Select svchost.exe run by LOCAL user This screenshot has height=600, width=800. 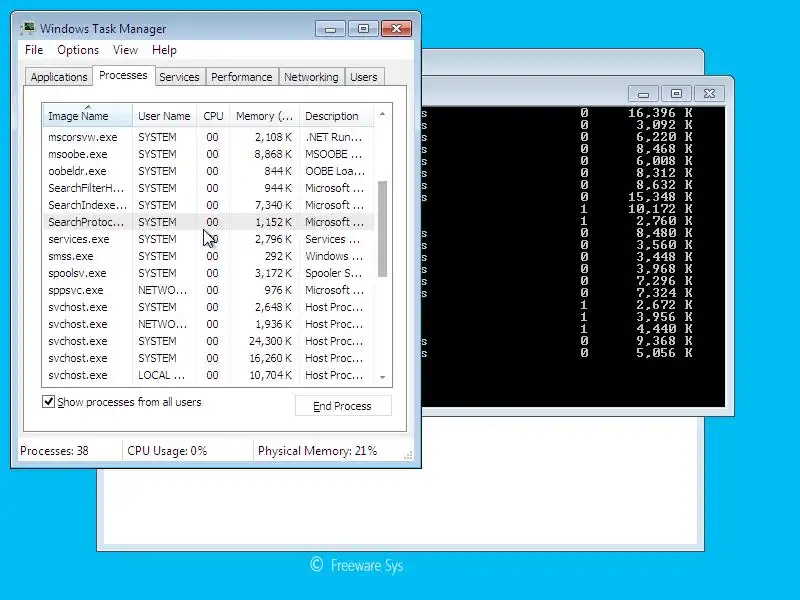[x=208, y=375]
